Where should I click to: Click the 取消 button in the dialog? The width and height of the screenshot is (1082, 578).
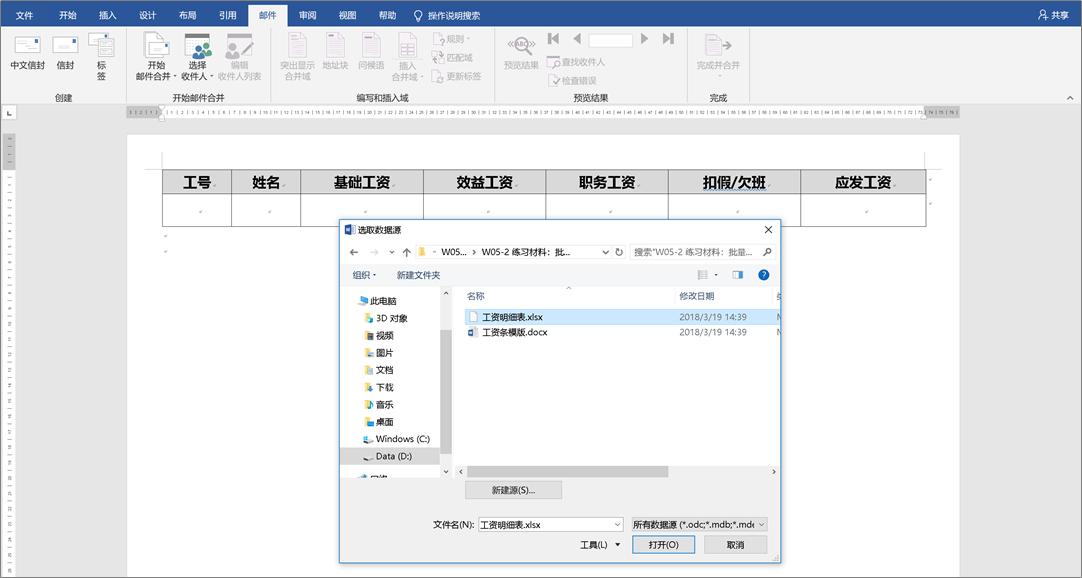(x=735, y=544)
